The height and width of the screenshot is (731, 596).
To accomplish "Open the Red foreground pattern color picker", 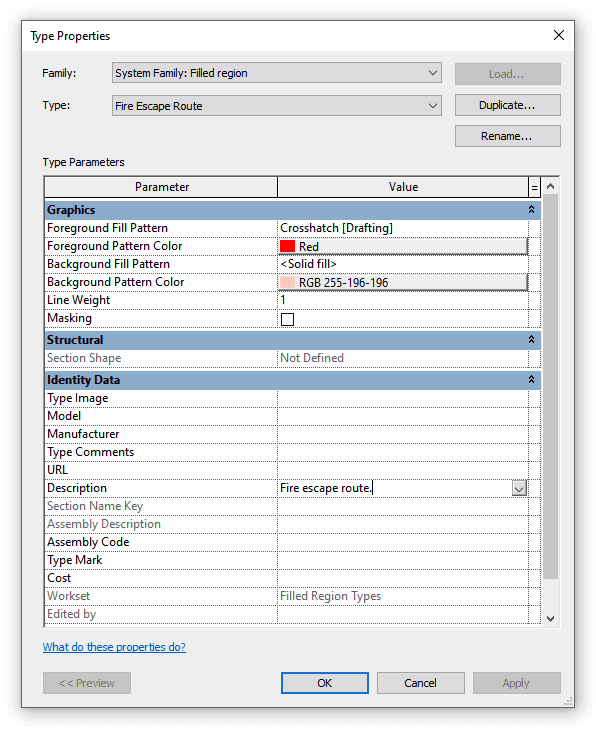I will [x=403, y=246].
